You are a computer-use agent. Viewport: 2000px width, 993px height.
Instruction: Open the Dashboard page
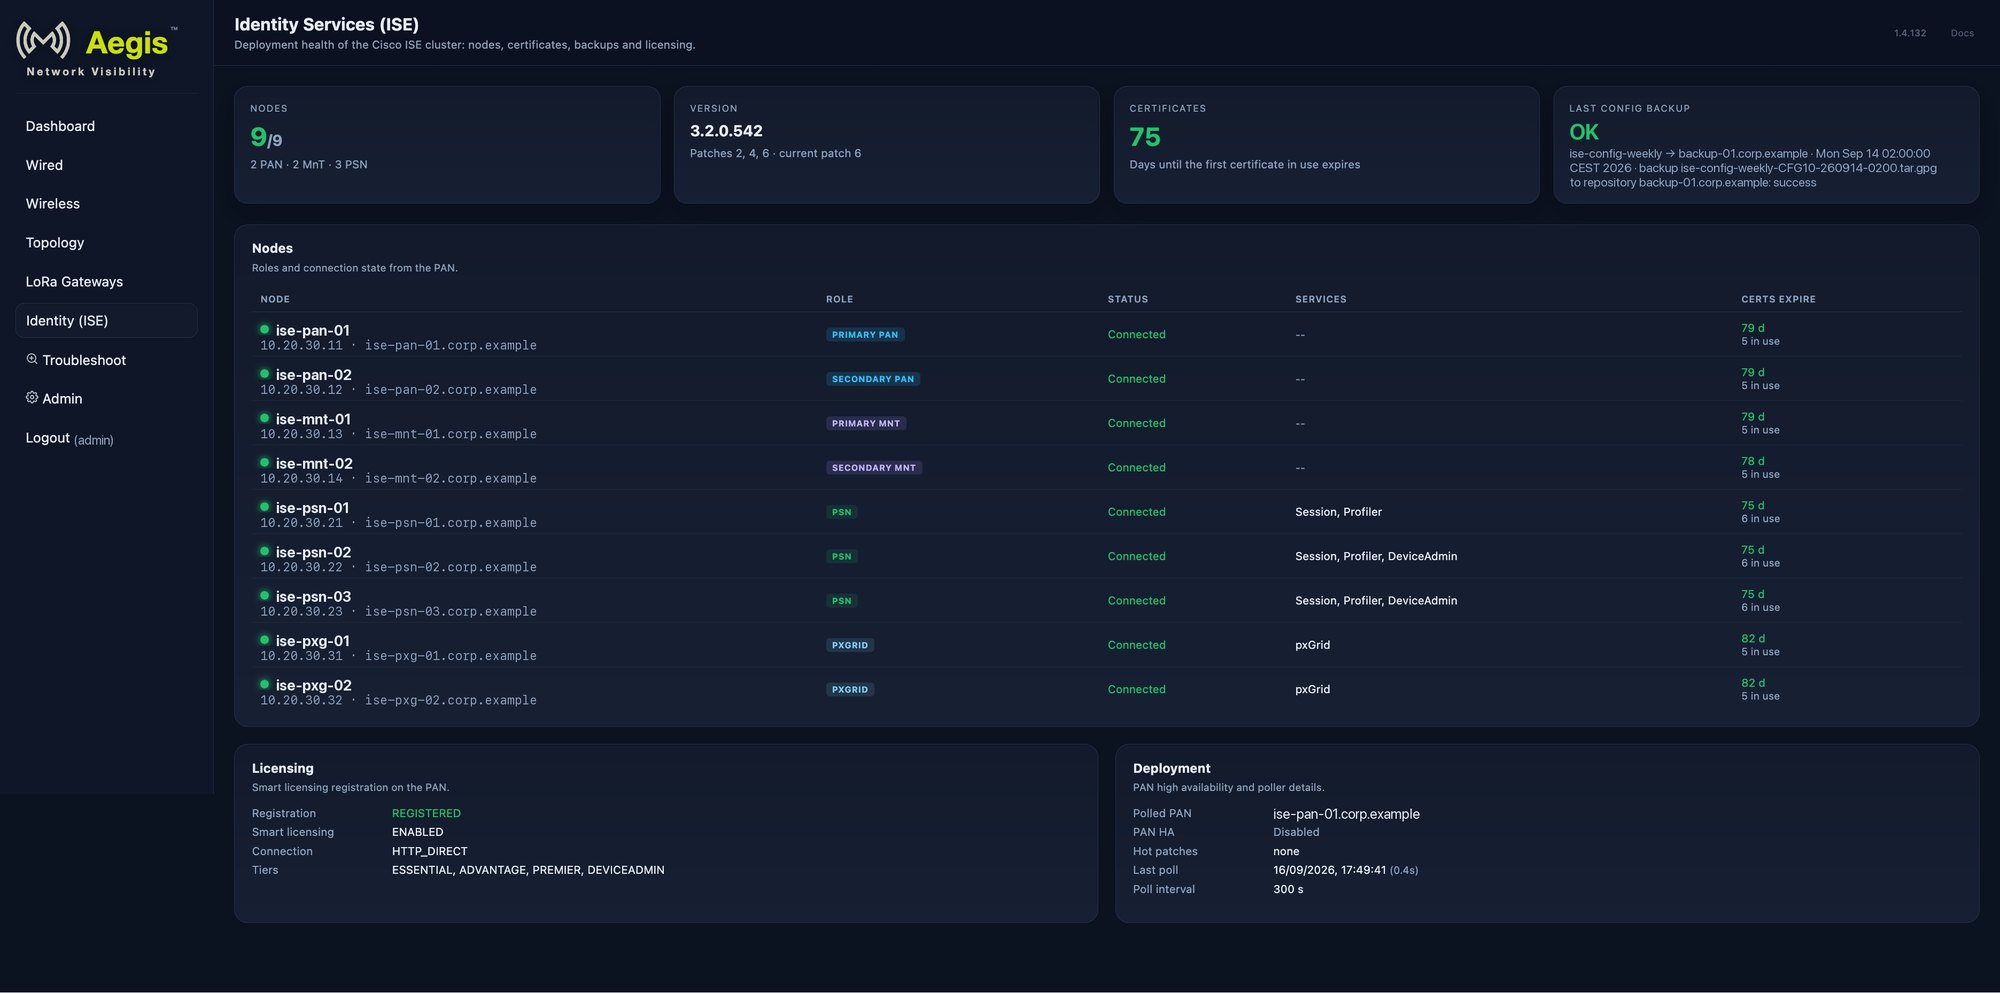[106, 126]
